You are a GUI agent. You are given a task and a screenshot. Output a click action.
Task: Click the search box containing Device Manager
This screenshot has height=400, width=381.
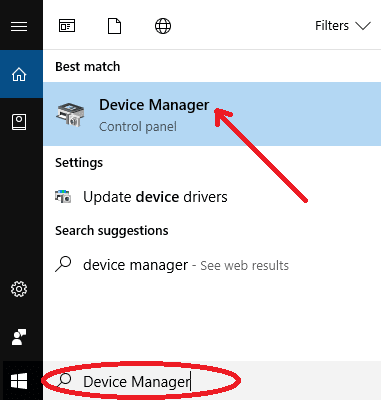[x=212, y=381]
